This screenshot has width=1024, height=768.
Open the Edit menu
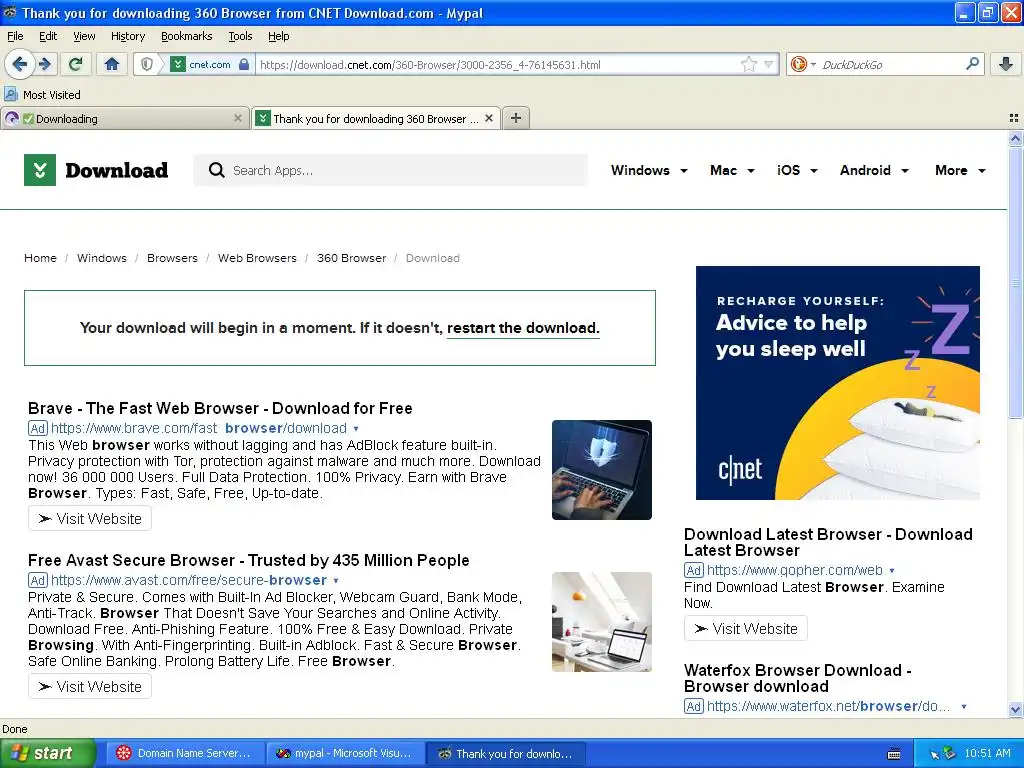coord(48,36)
